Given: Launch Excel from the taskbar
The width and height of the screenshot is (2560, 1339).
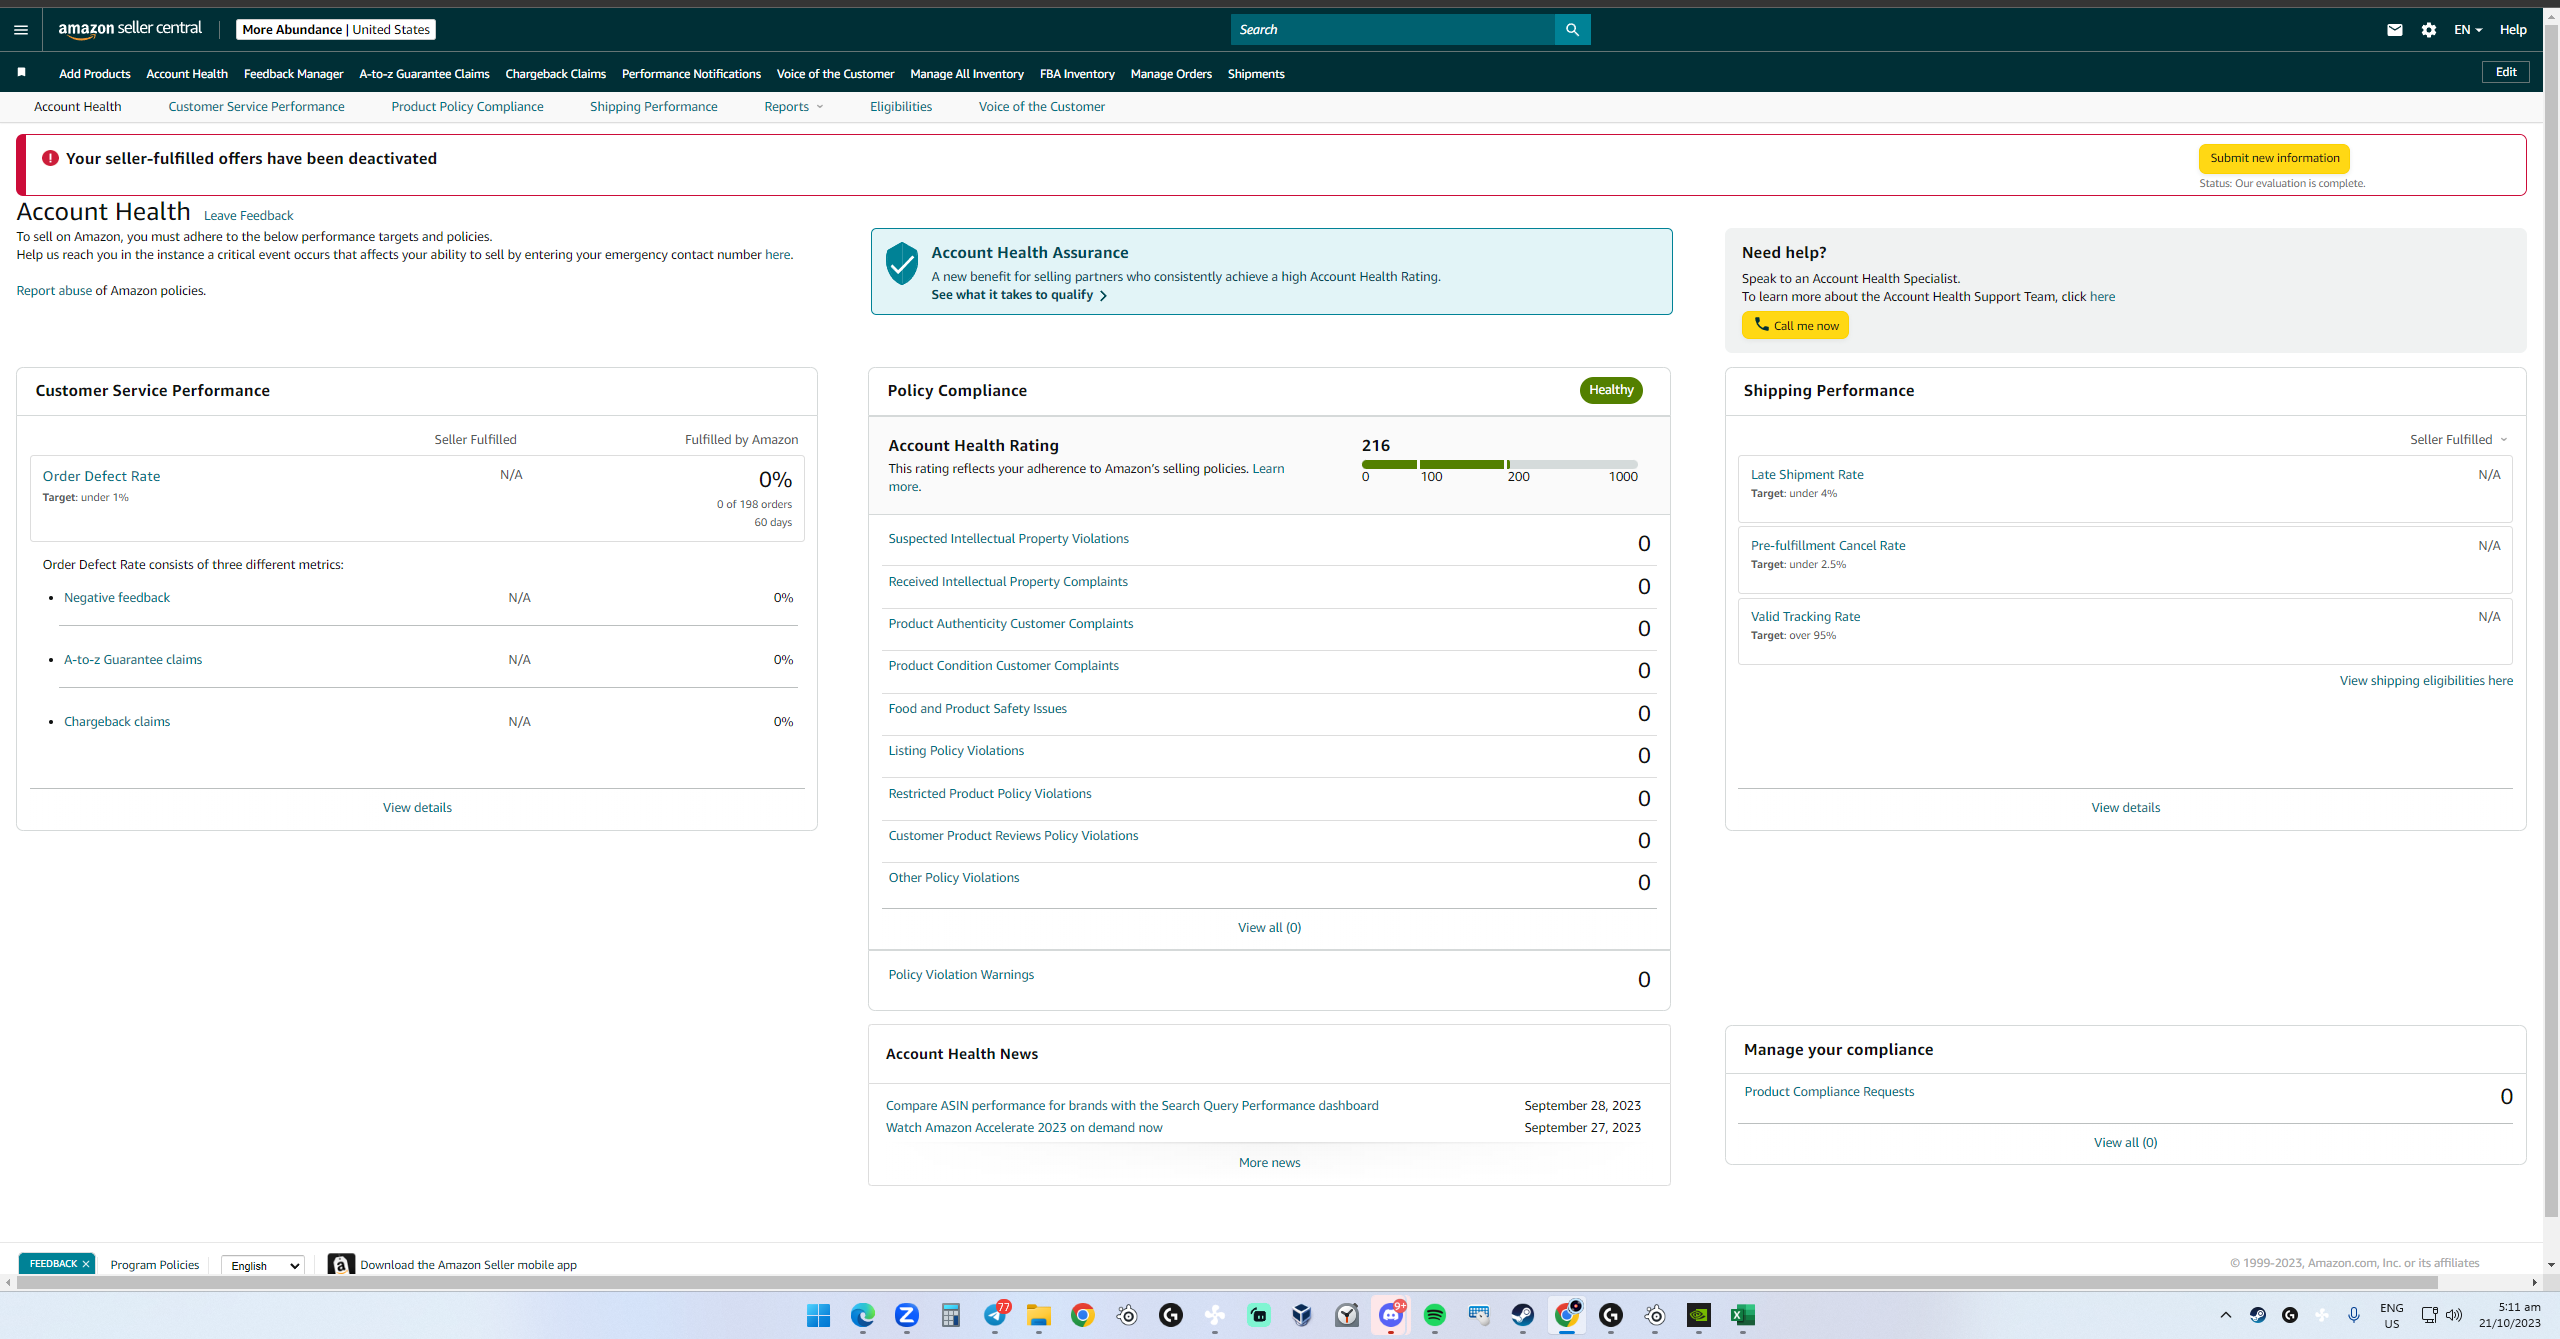Looking at the screenshot, I should [1743, 1315].
